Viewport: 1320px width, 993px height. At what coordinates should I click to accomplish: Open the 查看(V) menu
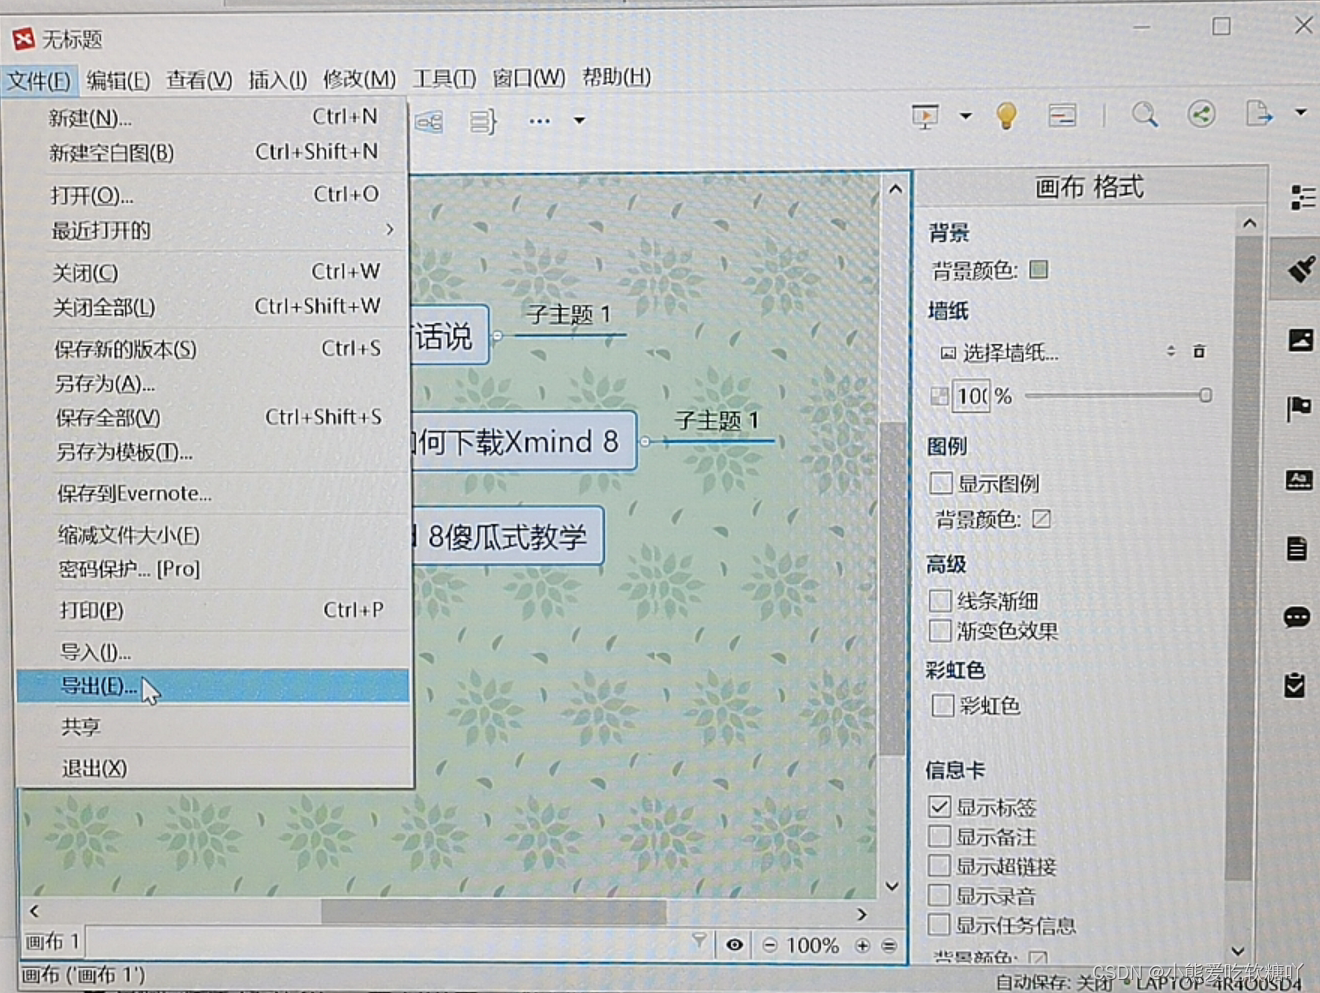[x=199, y=80]
